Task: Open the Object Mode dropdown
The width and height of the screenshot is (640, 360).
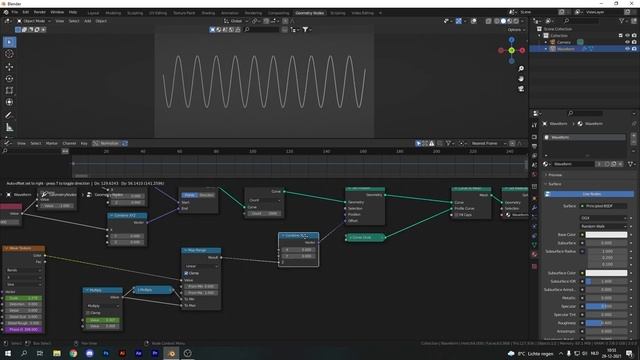Action: 34,21
